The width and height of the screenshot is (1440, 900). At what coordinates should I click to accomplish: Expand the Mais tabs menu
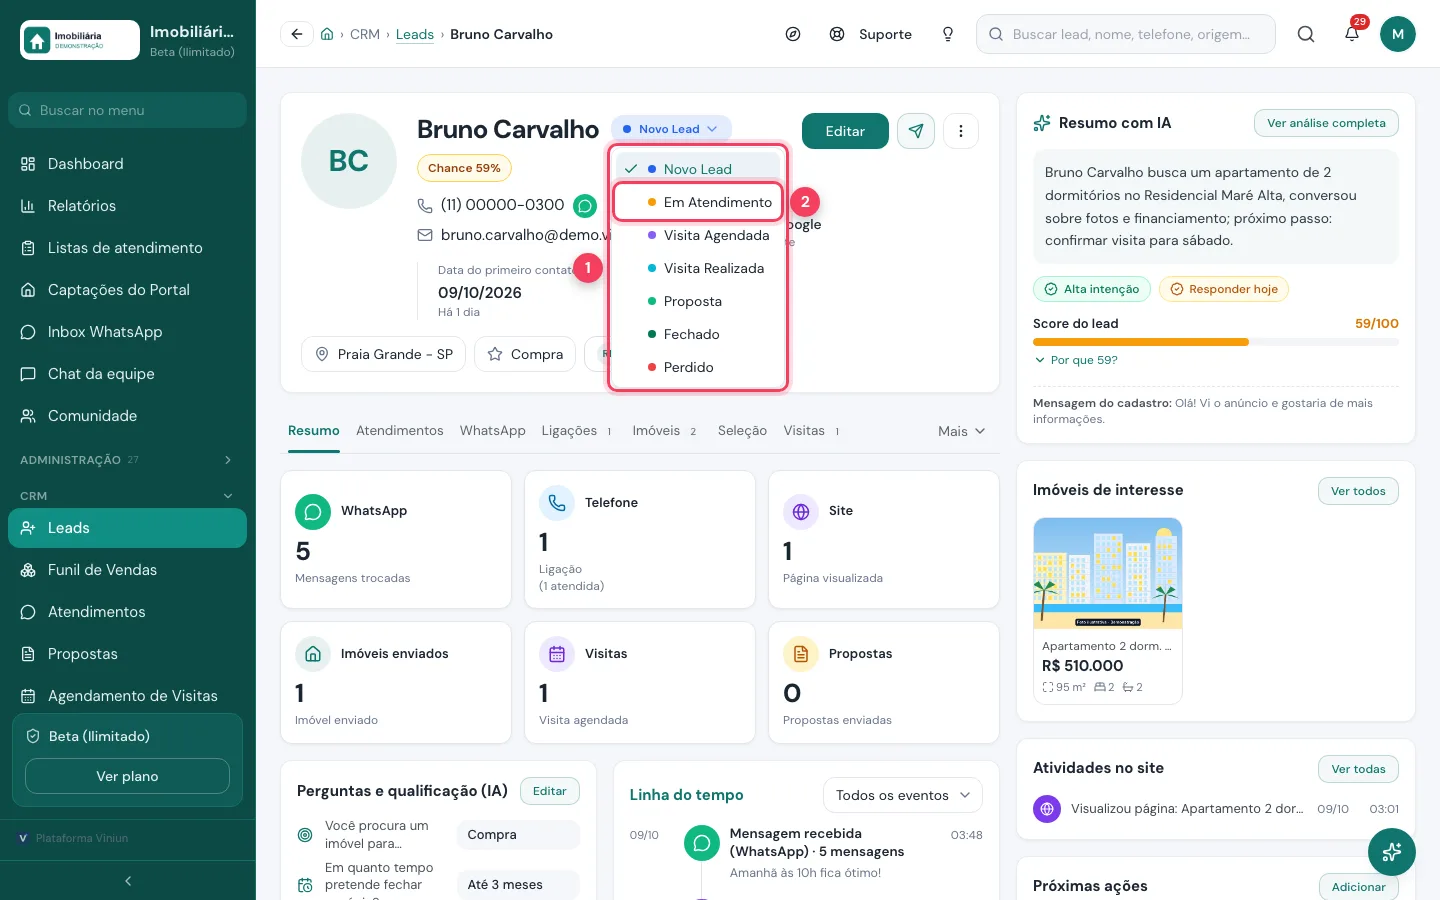[962, 431]
